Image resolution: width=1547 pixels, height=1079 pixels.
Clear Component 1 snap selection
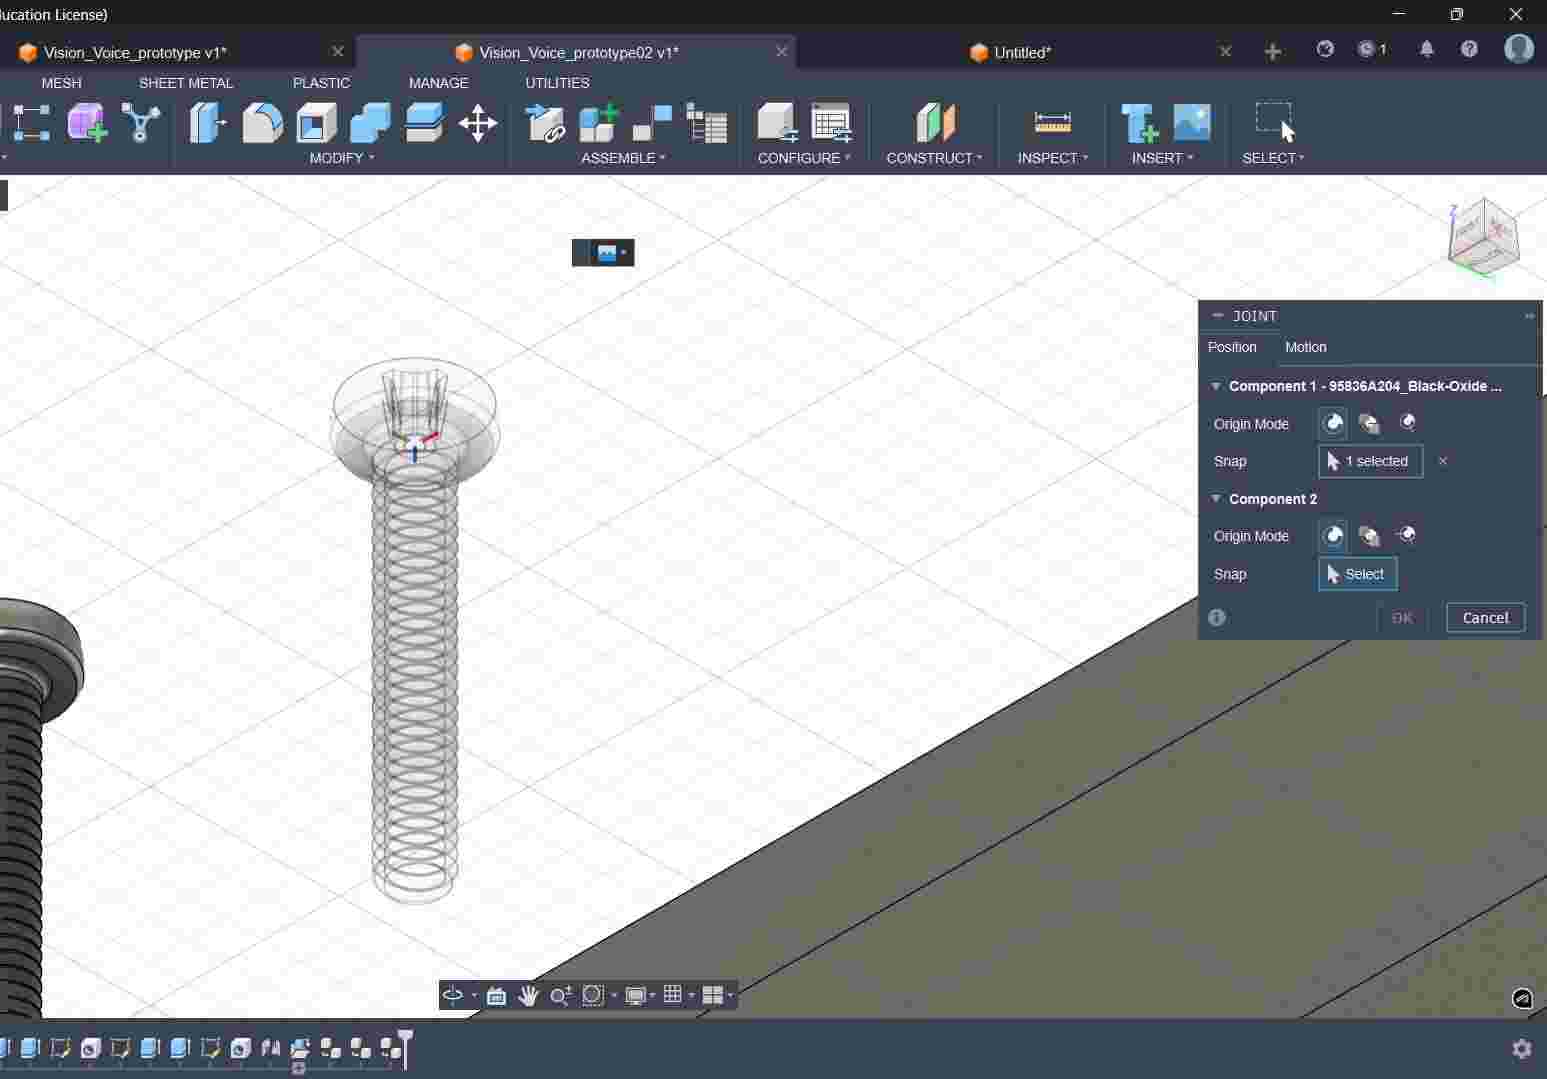[1442, 461]
